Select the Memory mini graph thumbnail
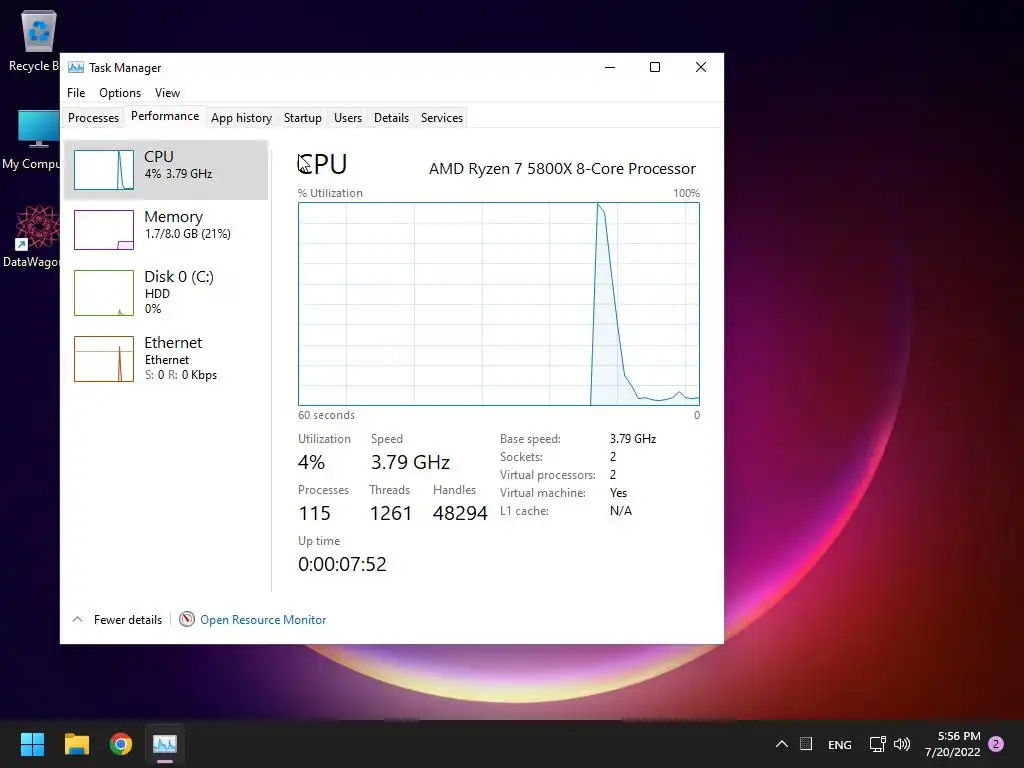This screenshot has height=768, width=1024. (x=104, y=230)
